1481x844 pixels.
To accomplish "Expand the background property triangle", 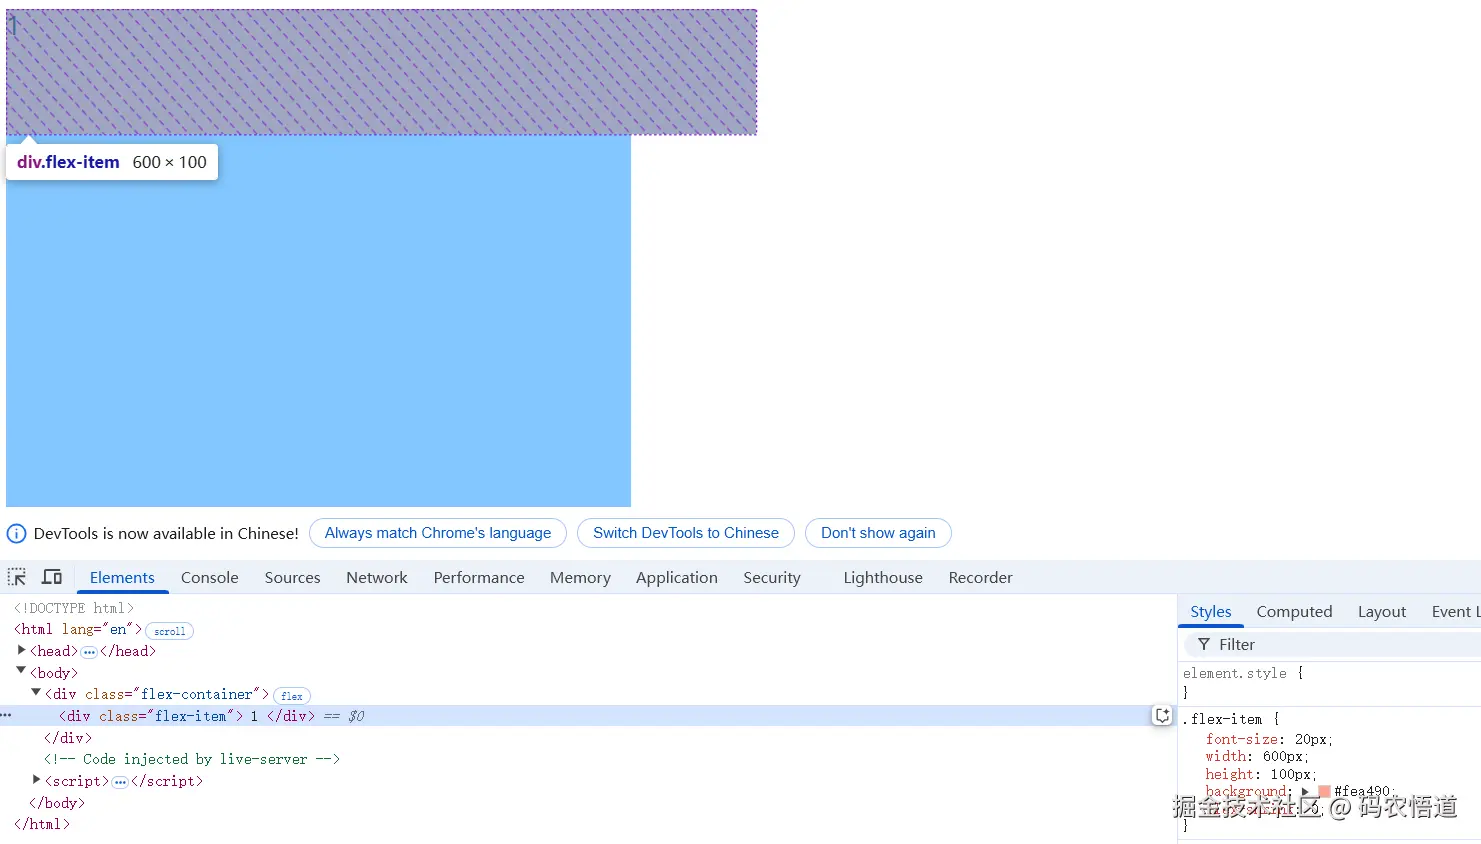I will 1305,791.
